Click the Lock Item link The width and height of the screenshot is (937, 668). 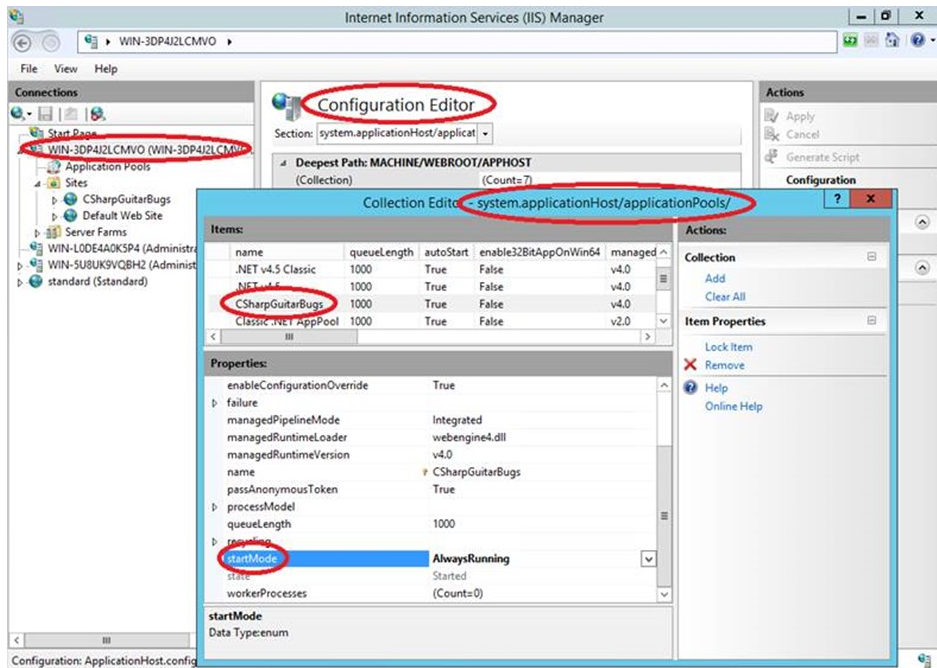pos(728,347)
